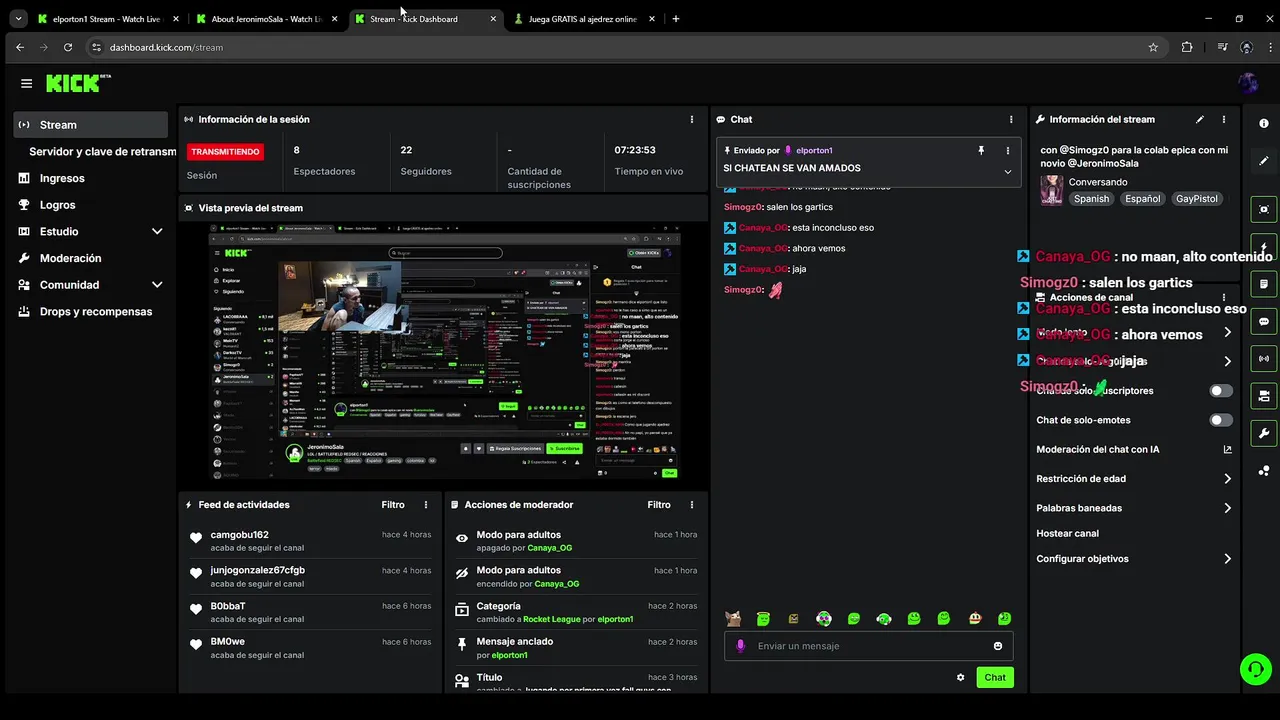This screenshot has width=1280, height=720.
Task: Click the focus frame icon in right rail
Action: (1264, 209)
